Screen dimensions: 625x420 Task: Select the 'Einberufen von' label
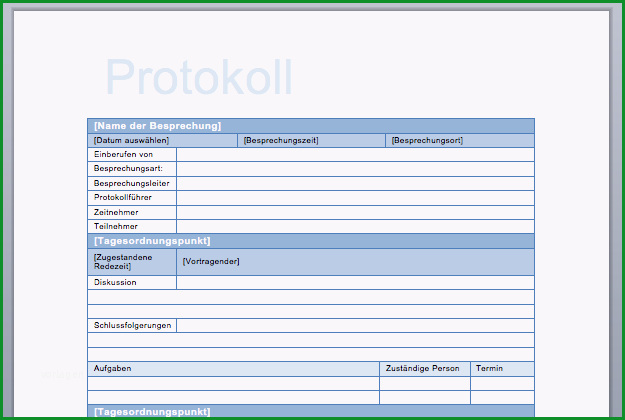(124, 154)
